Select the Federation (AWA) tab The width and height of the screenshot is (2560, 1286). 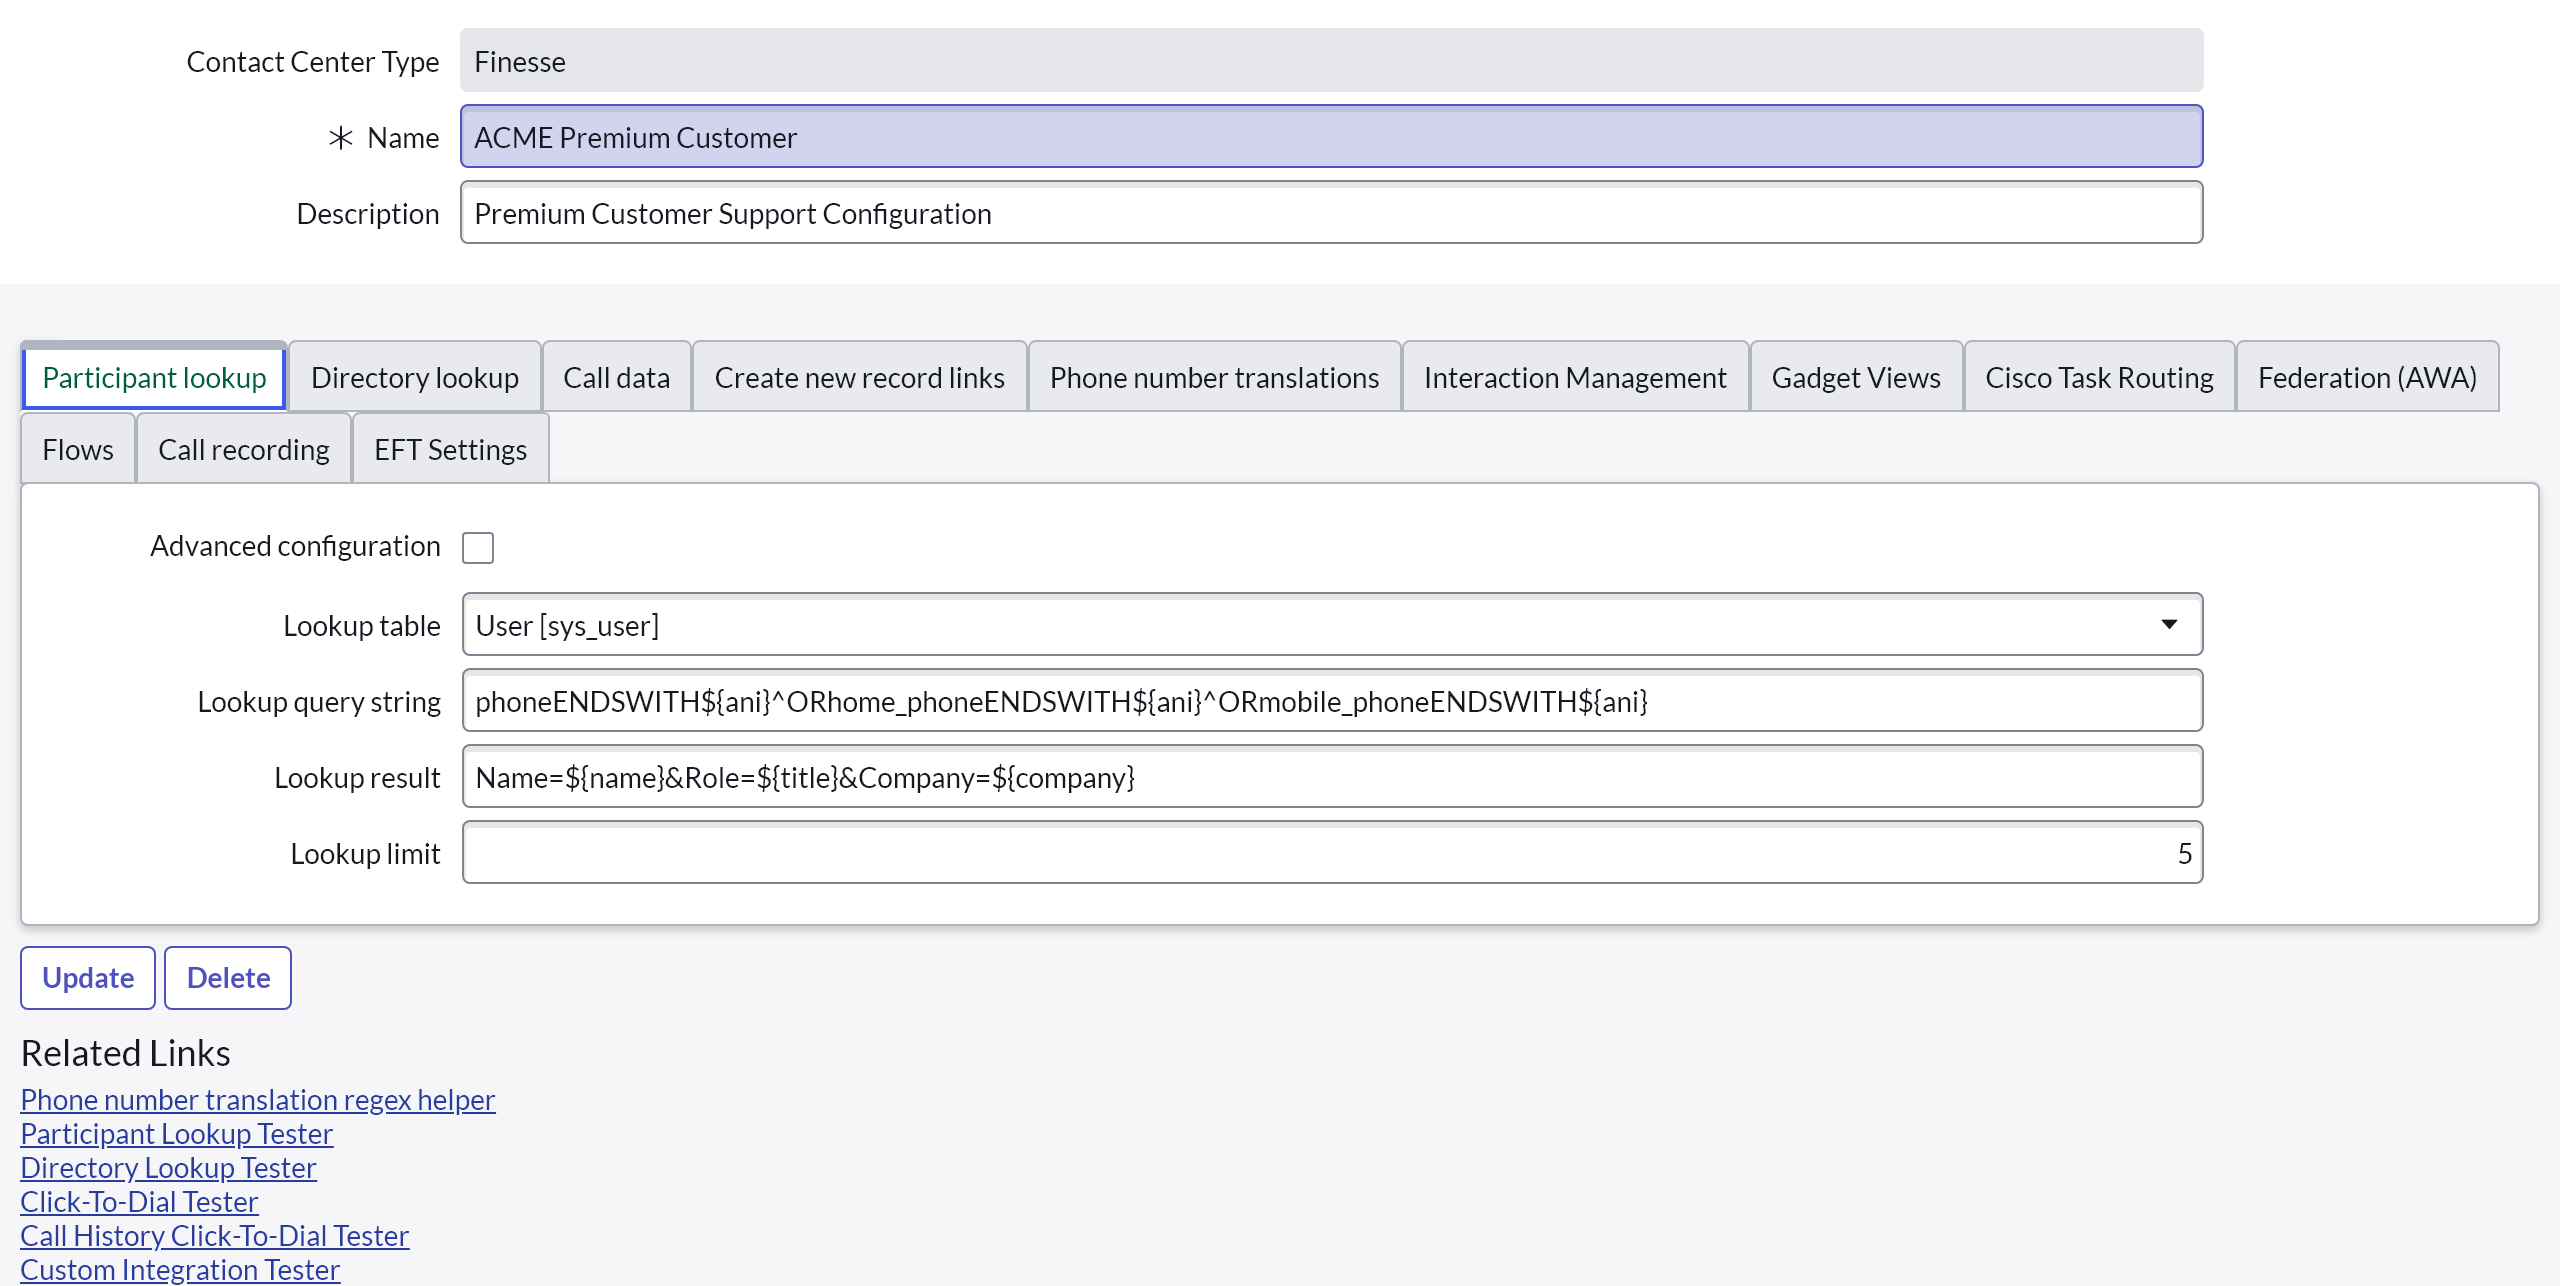[2367, 377]
